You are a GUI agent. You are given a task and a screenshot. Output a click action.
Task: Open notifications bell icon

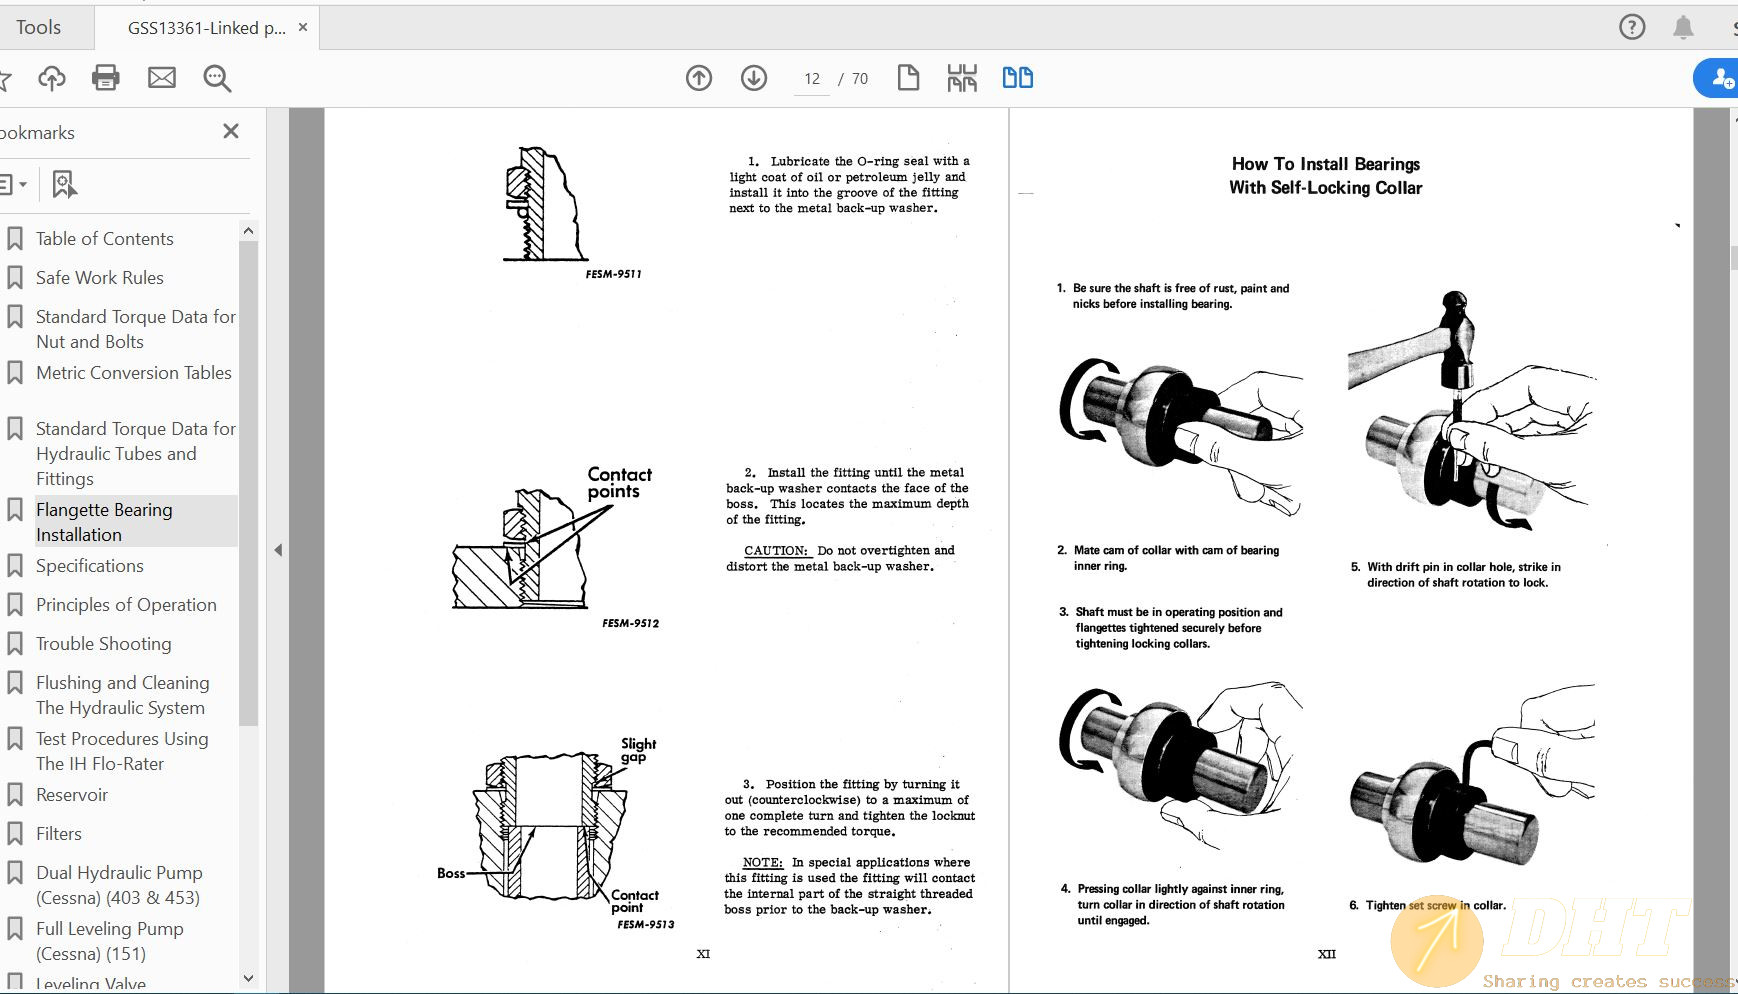(x=1684, y=27)
